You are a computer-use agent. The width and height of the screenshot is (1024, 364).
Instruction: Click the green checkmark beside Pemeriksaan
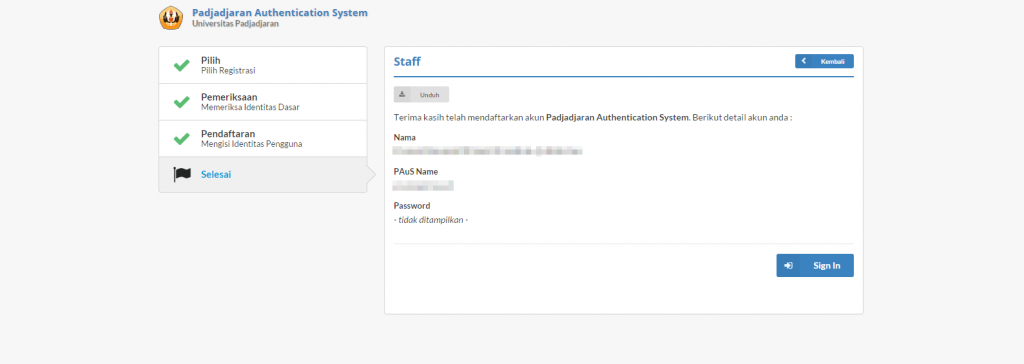pyautogui.click(x=182, y=102)
